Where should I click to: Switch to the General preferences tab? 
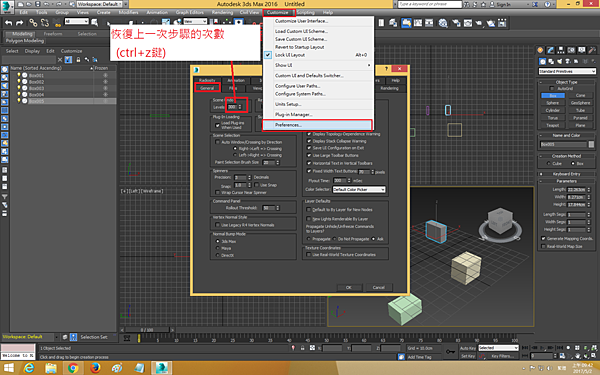[207, 88]
